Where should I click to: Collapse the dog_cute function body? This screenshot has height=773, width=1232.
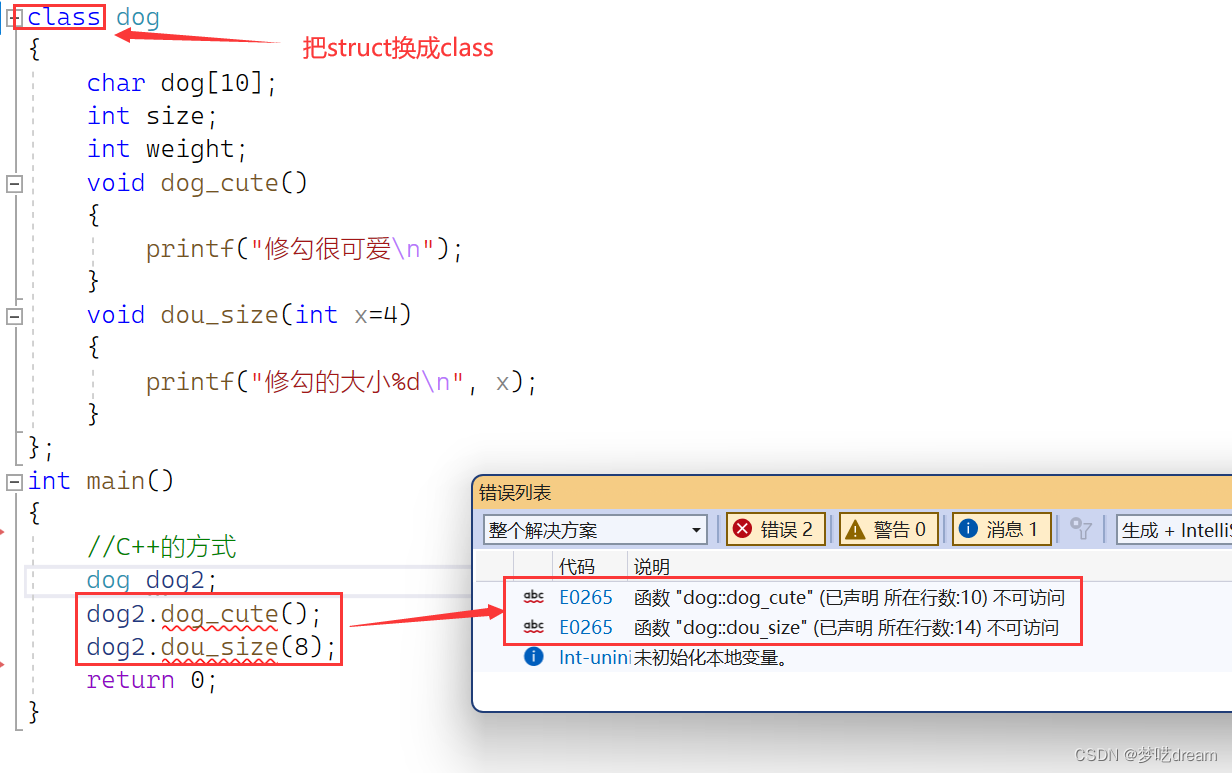click(14, 183)
